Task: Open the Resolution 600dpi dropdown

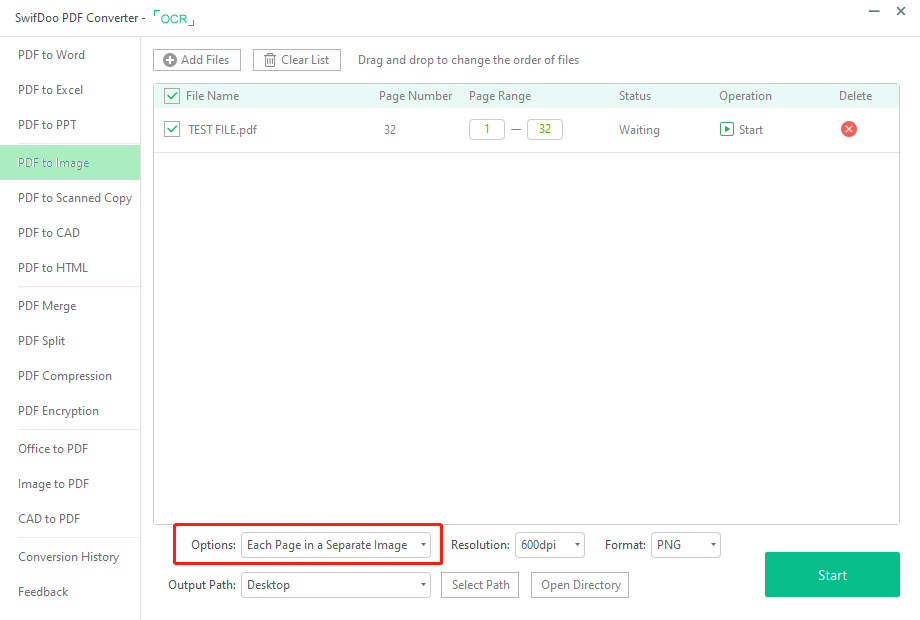Action: coord(550,545)
